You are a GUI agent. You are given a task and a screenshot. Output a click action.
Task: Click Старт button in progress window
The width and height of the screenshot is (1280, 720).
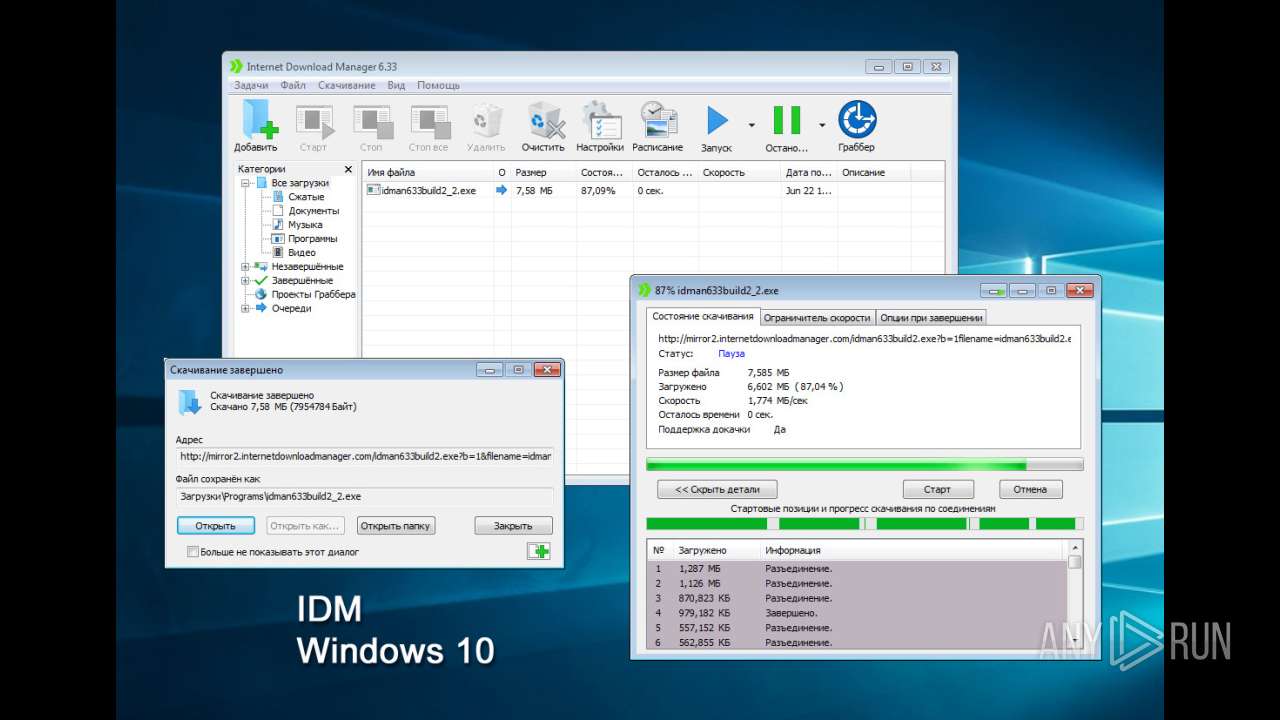tap(939, 490)
